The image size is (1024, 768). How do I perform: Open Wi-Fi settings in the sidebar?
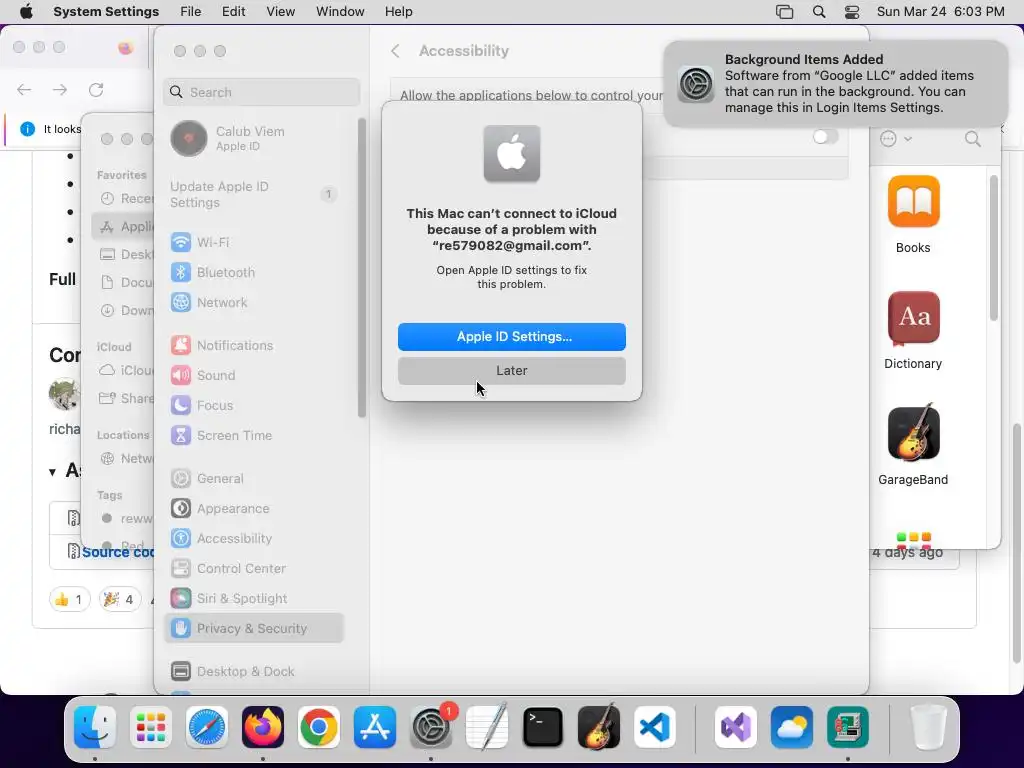coord(253,242)
